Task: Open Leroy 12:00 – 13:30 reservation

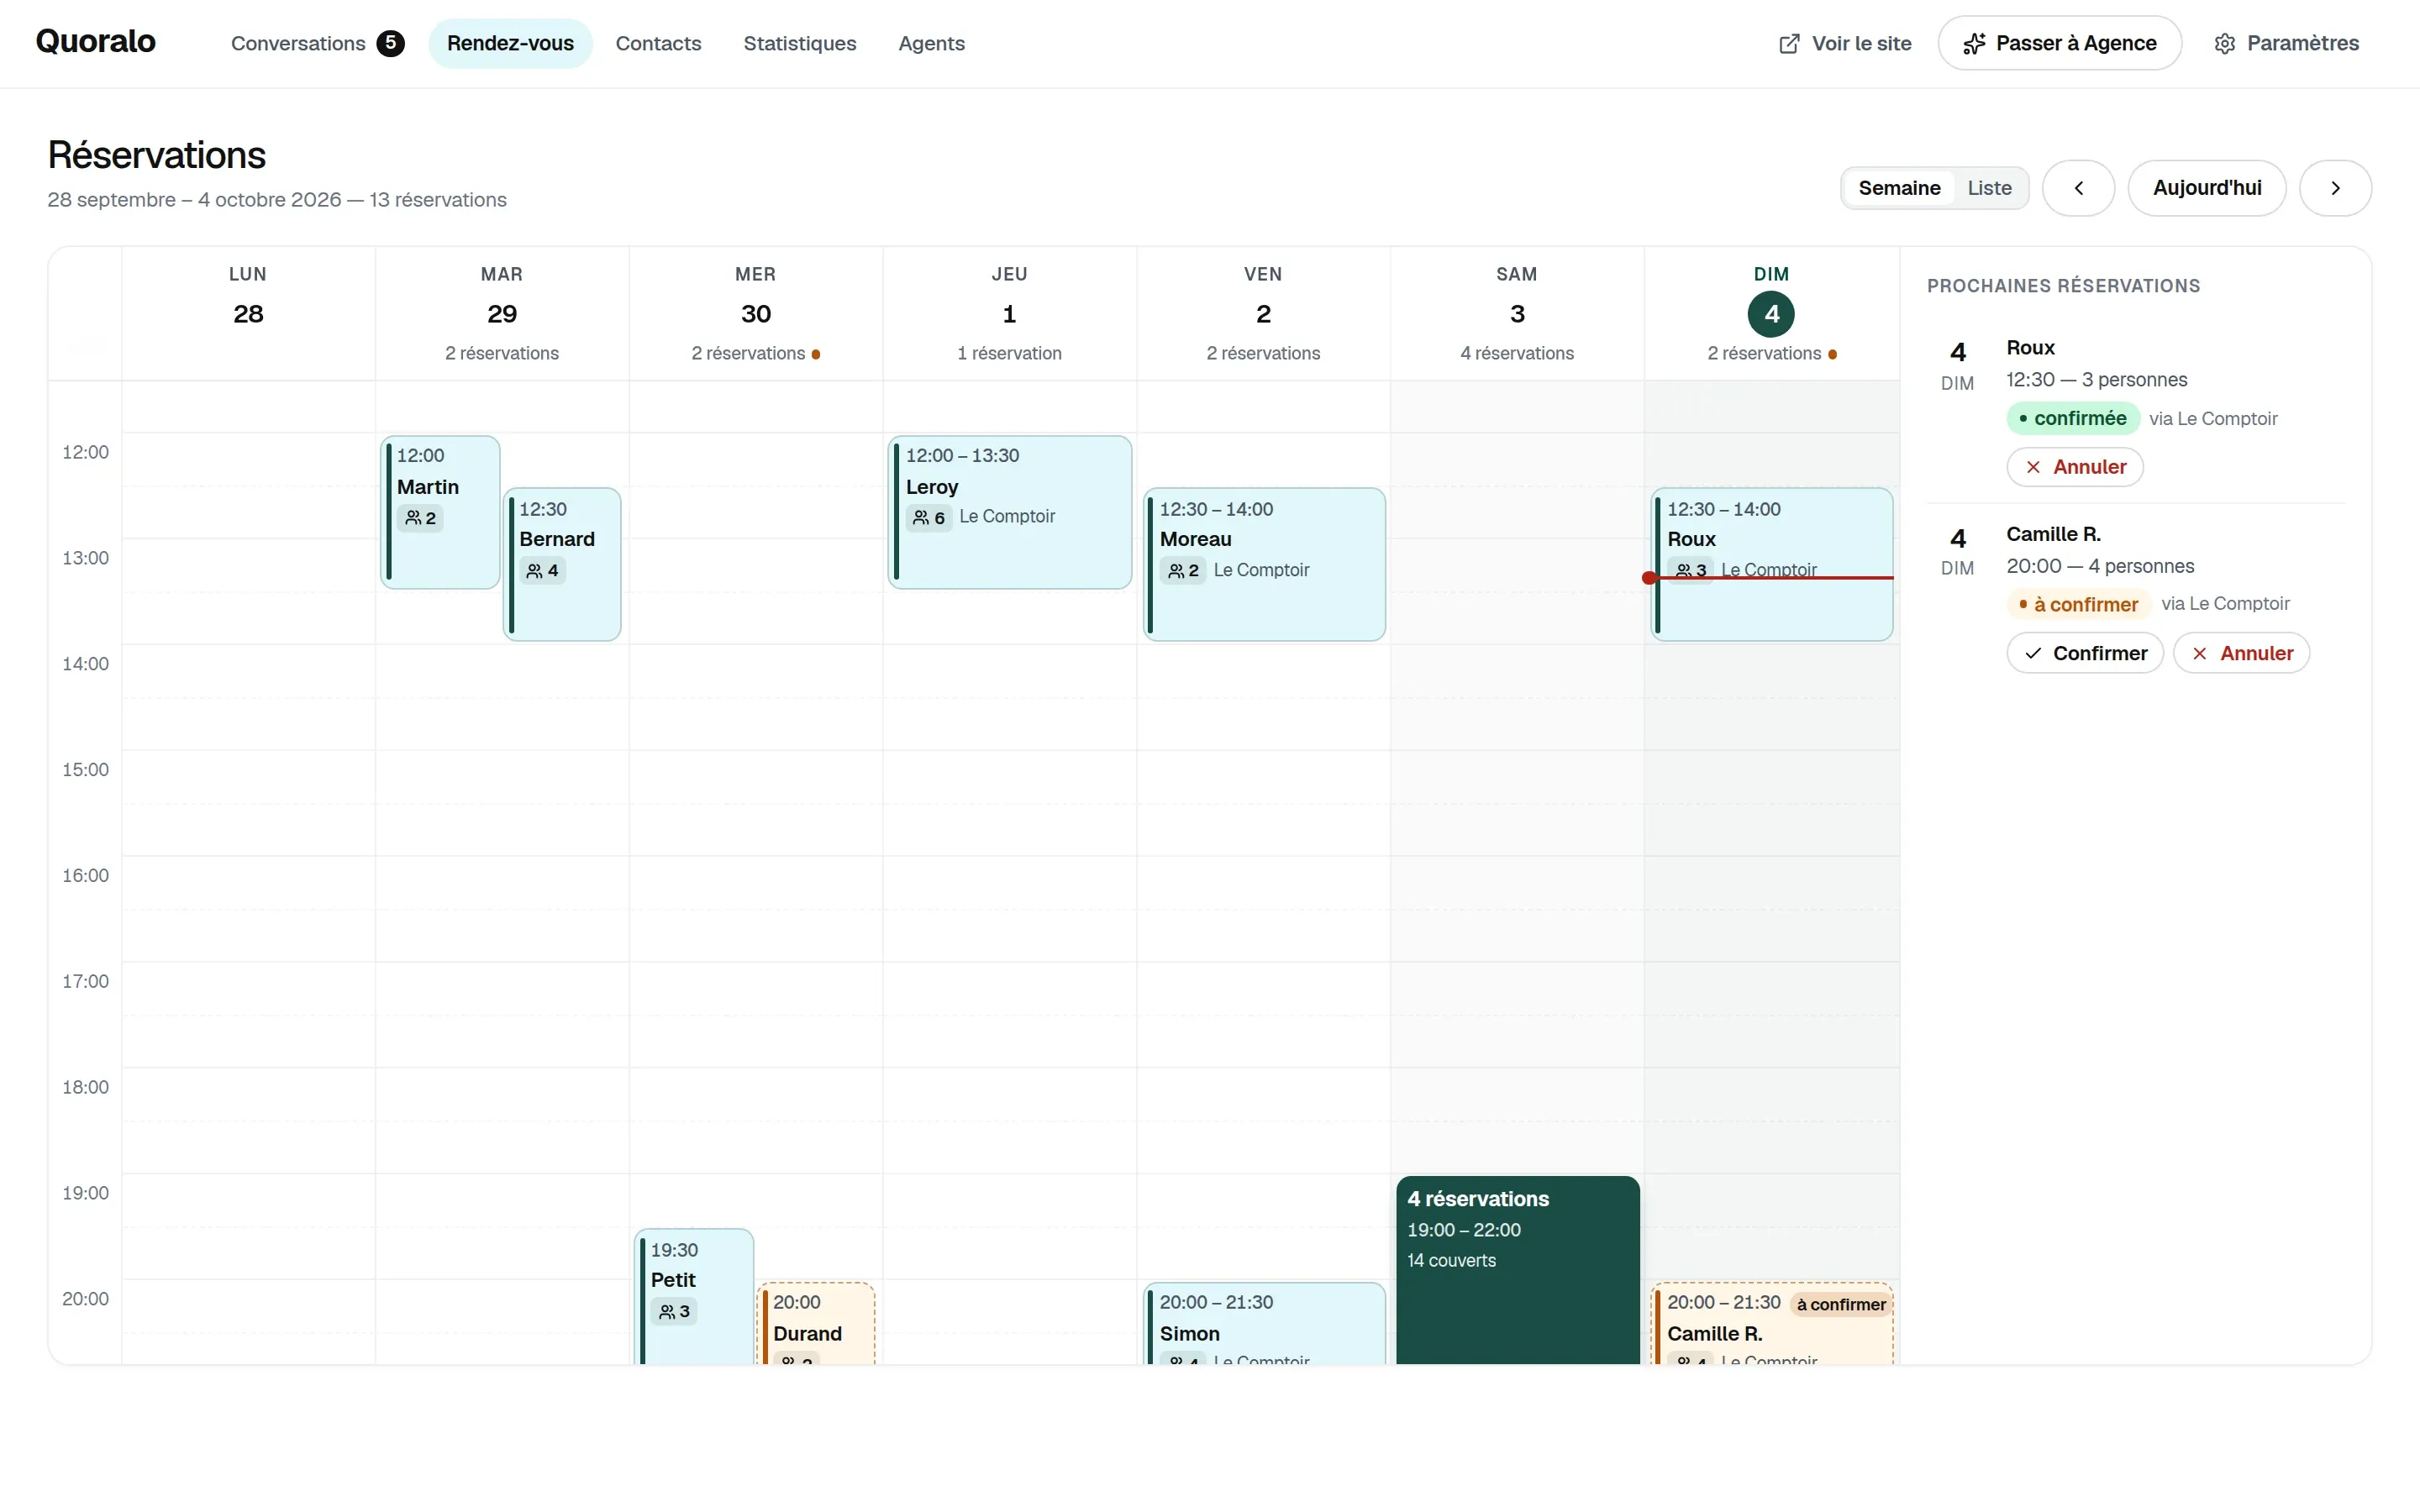Action: [1010, 512]
